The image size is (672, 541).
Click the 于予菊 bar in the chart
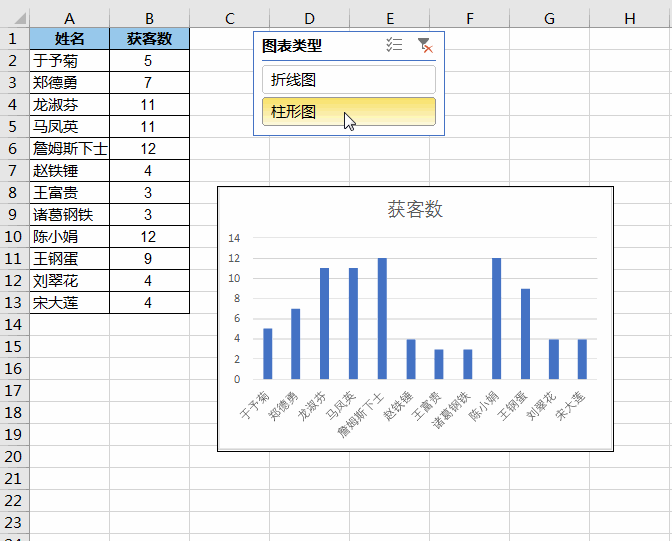(267, 354)
